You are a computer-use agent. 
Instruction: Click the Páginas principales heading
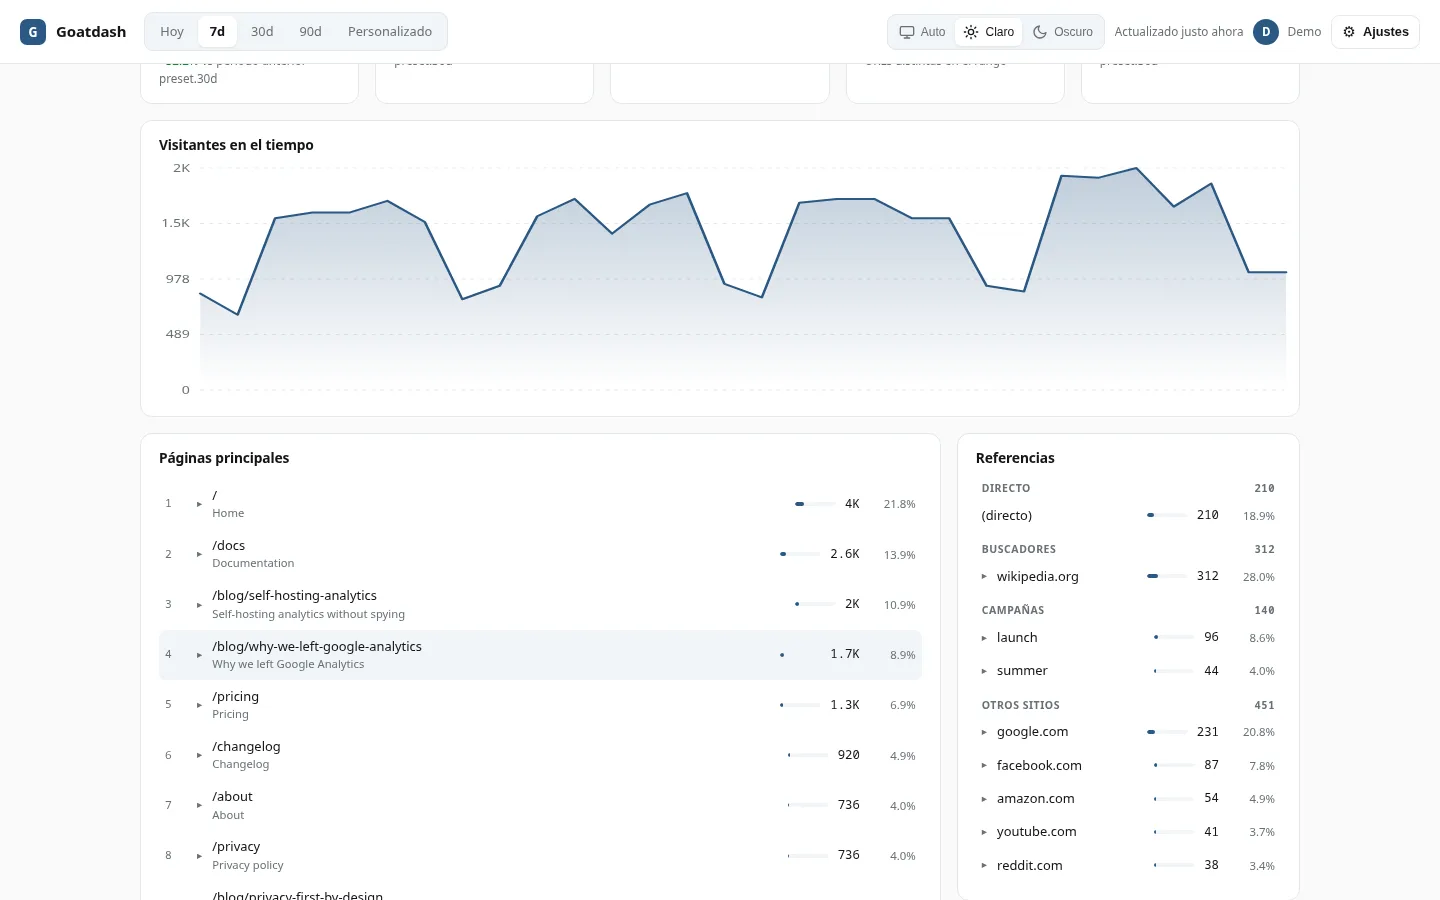[x=224, y=458]
